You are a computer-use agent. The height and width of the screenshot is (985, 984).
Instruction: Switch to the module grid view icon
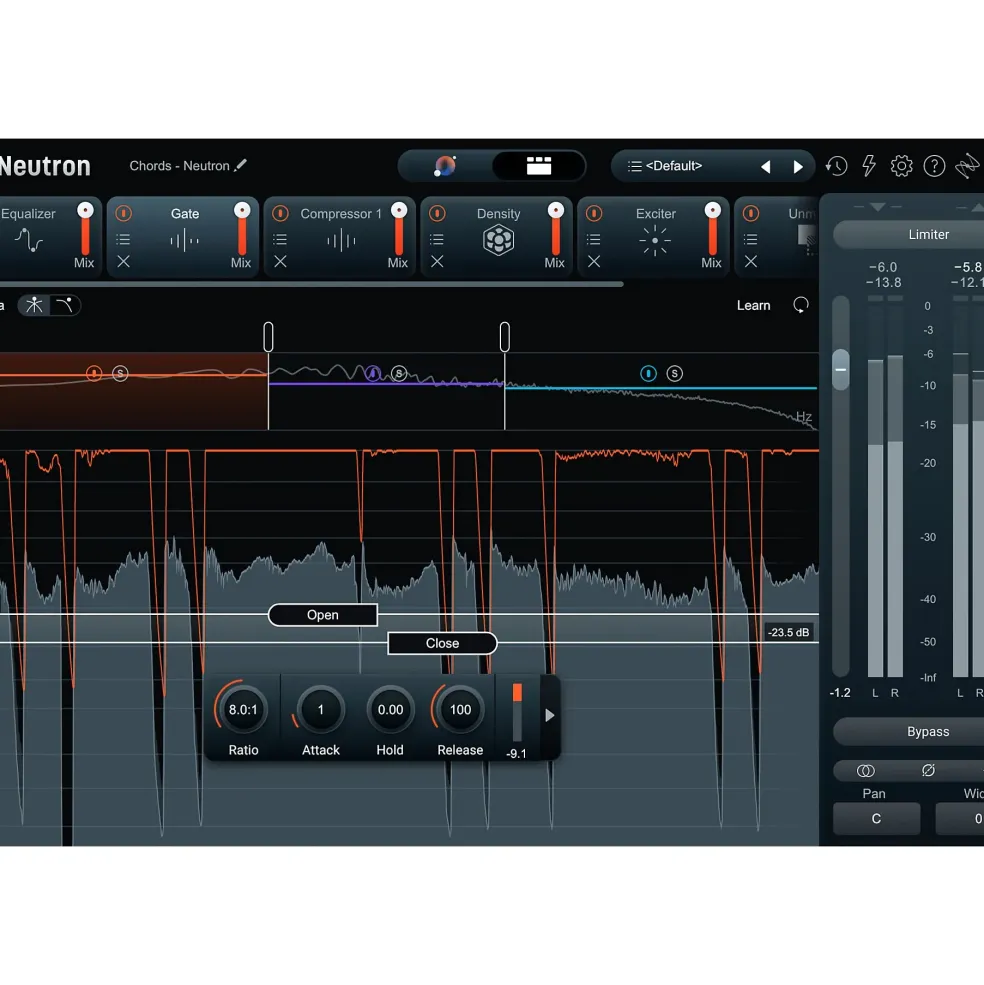tap(538, 166)
